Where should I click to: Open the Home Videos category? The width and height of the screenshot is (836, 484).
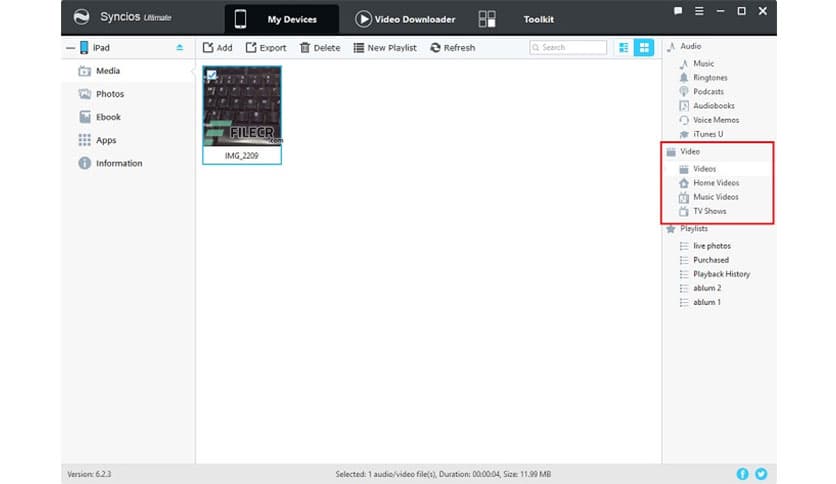717,183
